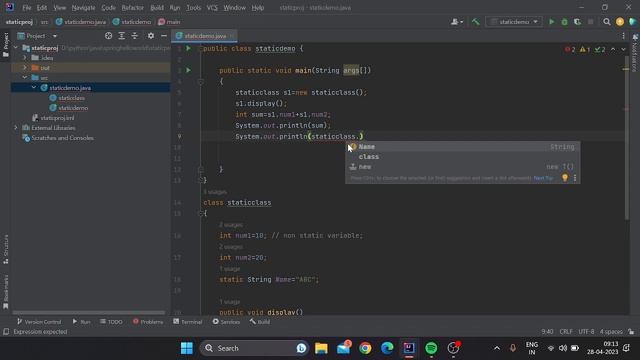Go to next highlighted error arrow
The width and height of the screenshot is (640, 360).
[623, 49]
